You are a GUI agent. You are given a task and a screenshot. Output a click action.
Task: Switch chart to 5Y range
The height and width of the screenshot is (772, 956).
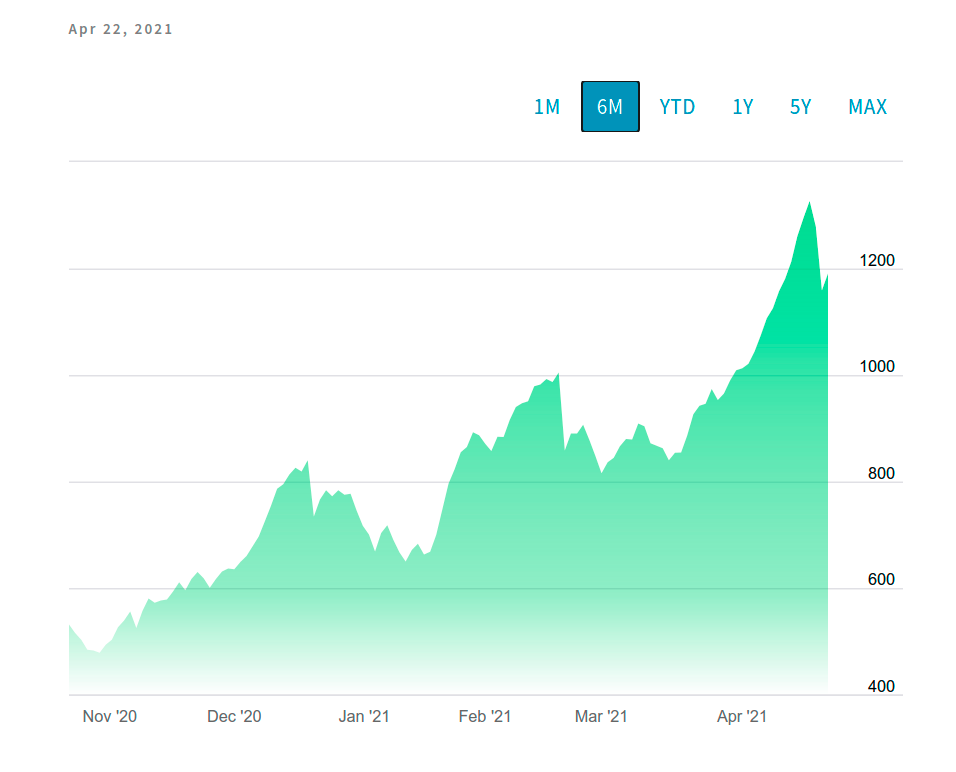[801, 107]
